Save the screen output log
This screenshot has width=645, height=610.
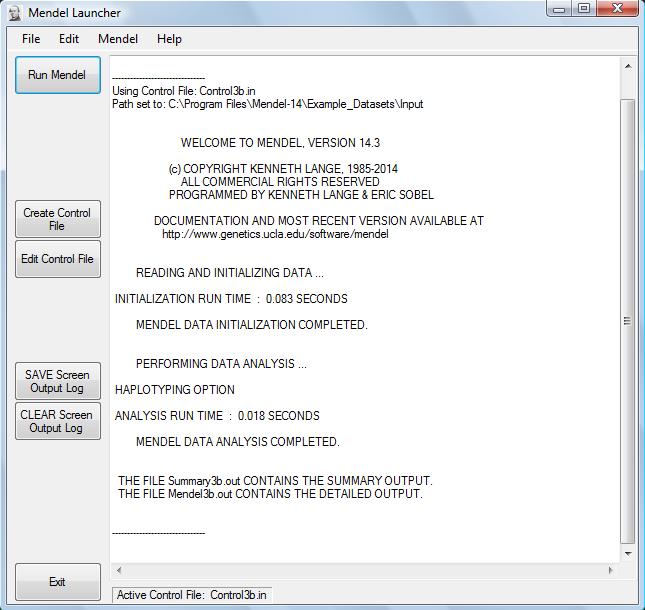tap(57, 381)
